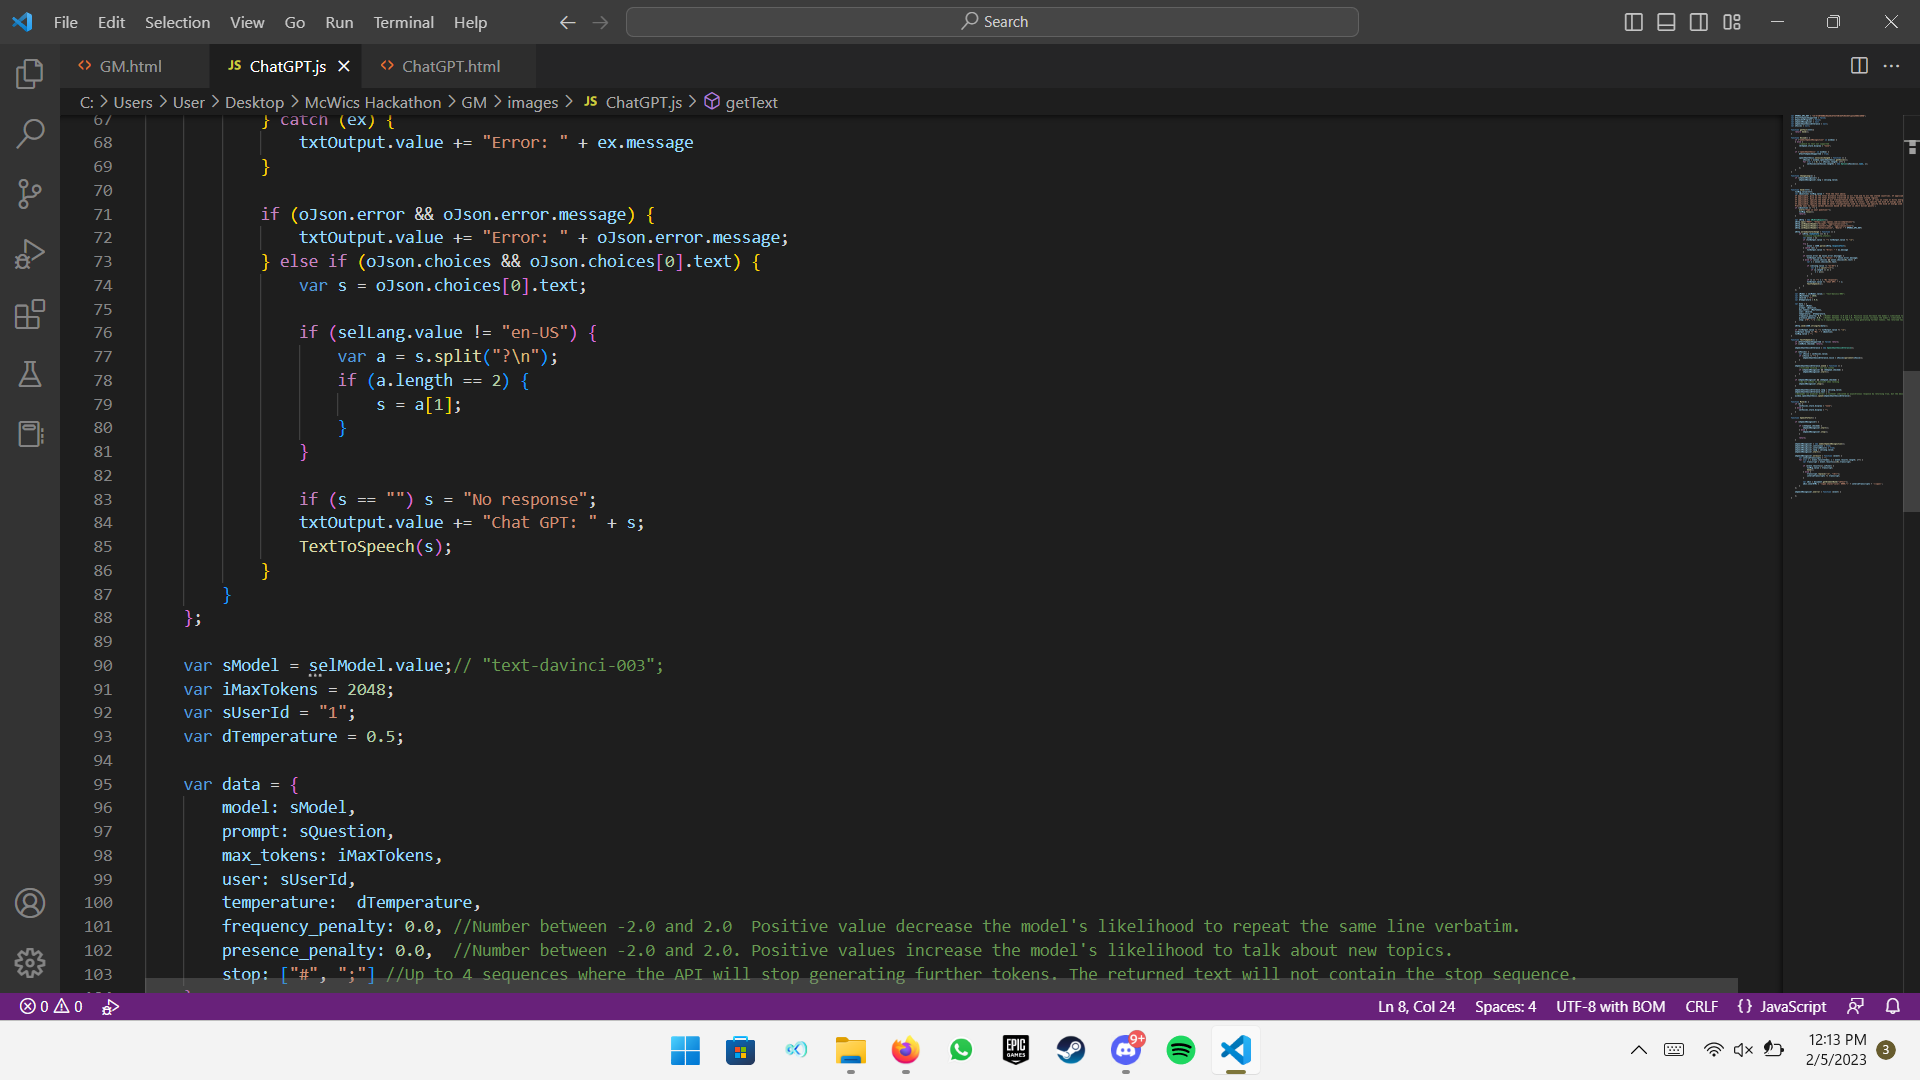Screen dimensions: 1920x1080
Task: Click the Search command center box
Action: (992, 22)
